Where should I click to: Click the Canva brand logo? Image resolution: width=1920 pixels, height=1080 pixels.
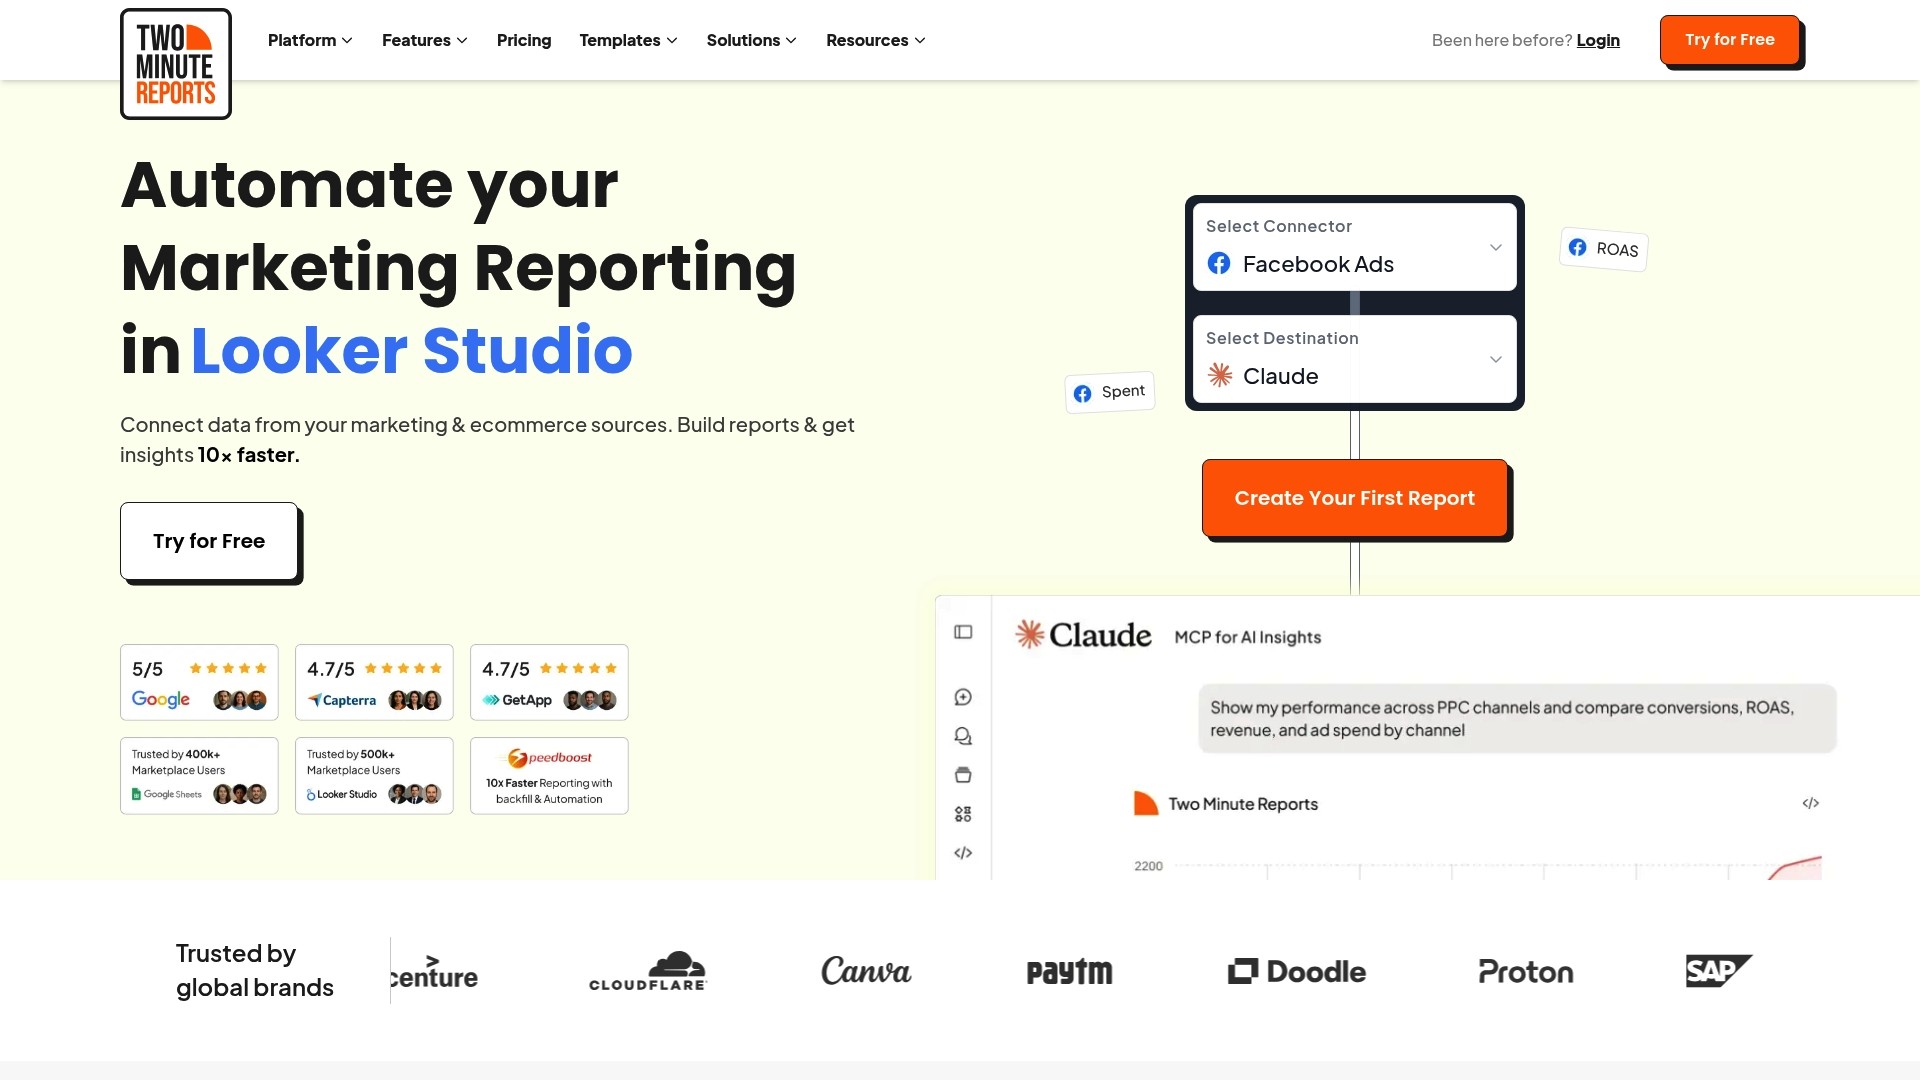pyautogui.click(x=866, y=971)
